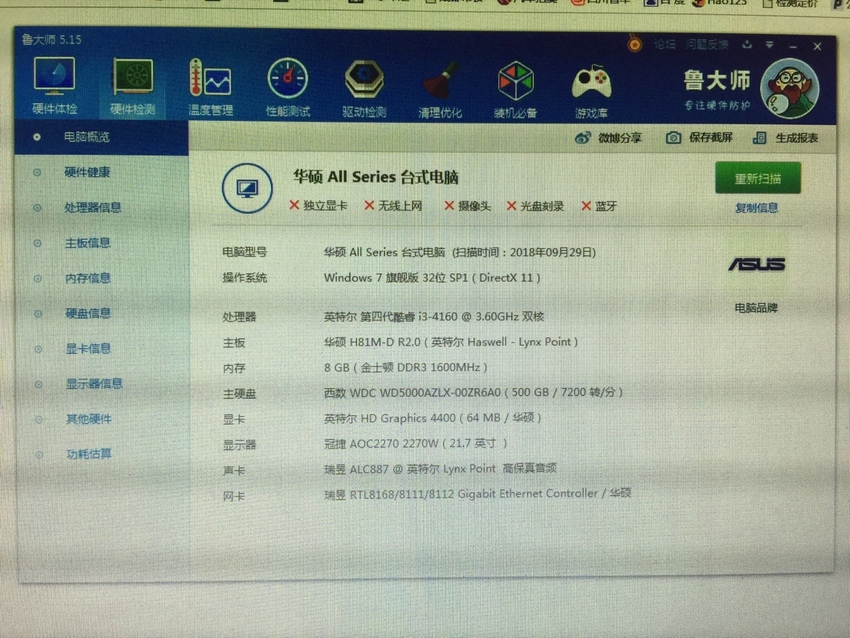The image size is (850, 638).
Task: Click the 鲁大师 mascot avatar
Action: pyautogui.click(x=789, y=89)
